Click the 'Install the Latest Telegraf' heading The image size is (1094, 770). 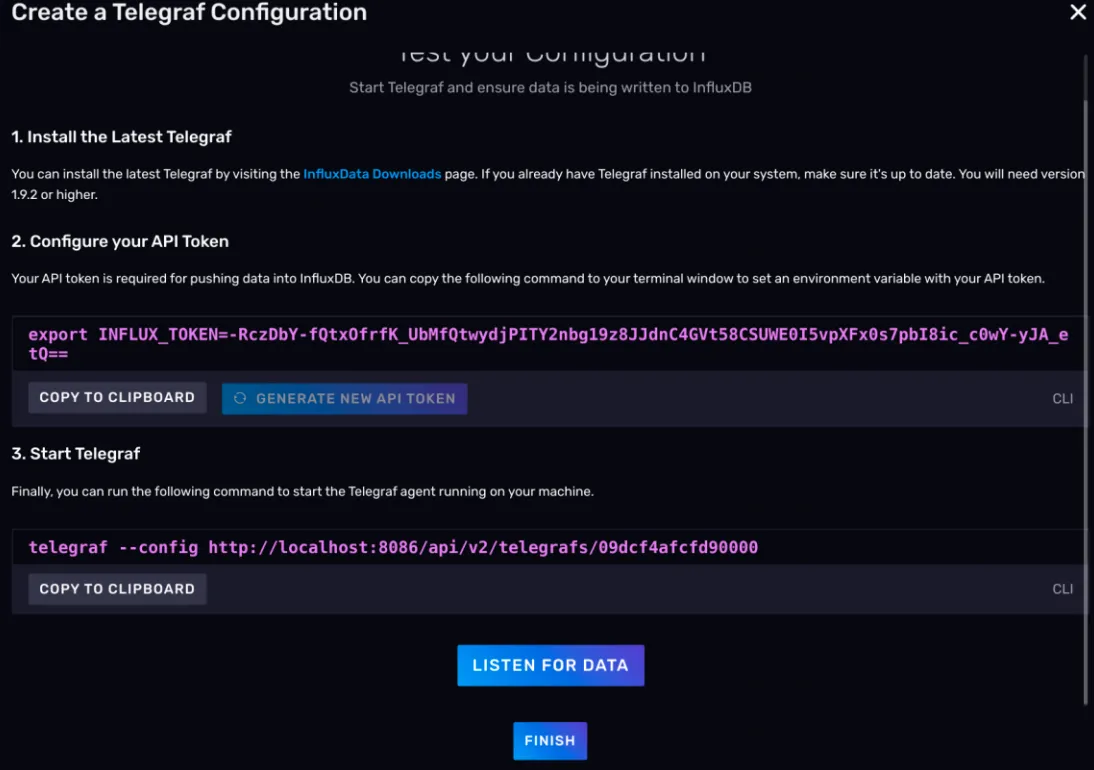pyautogui.click(x=122, y=136)
